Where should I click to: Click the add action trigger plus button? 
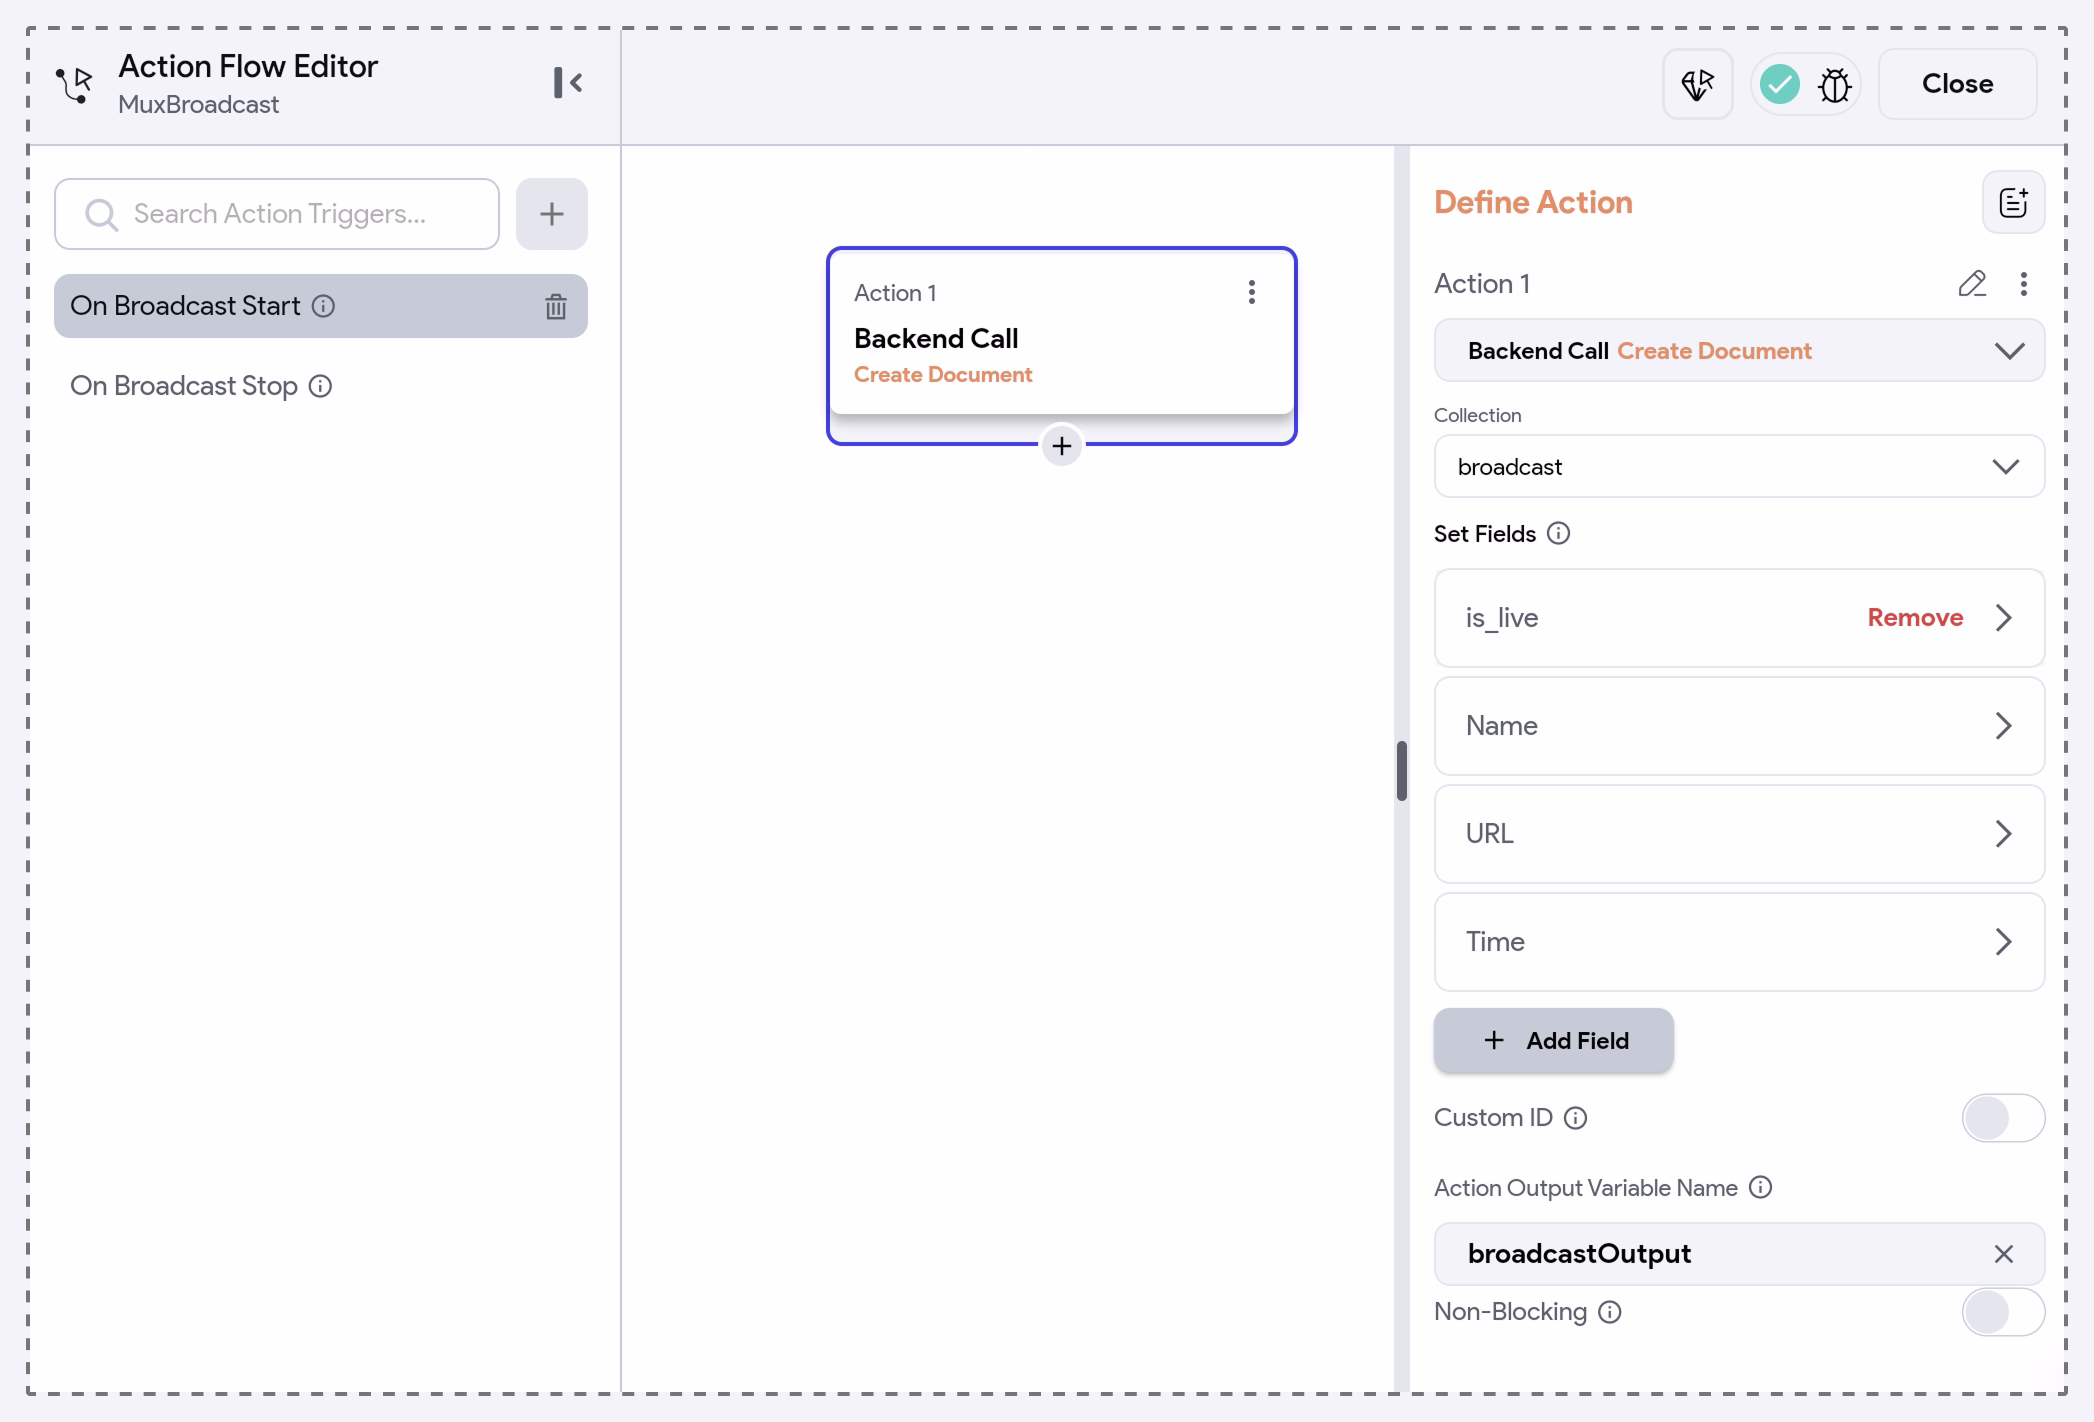tap(552, 214)
